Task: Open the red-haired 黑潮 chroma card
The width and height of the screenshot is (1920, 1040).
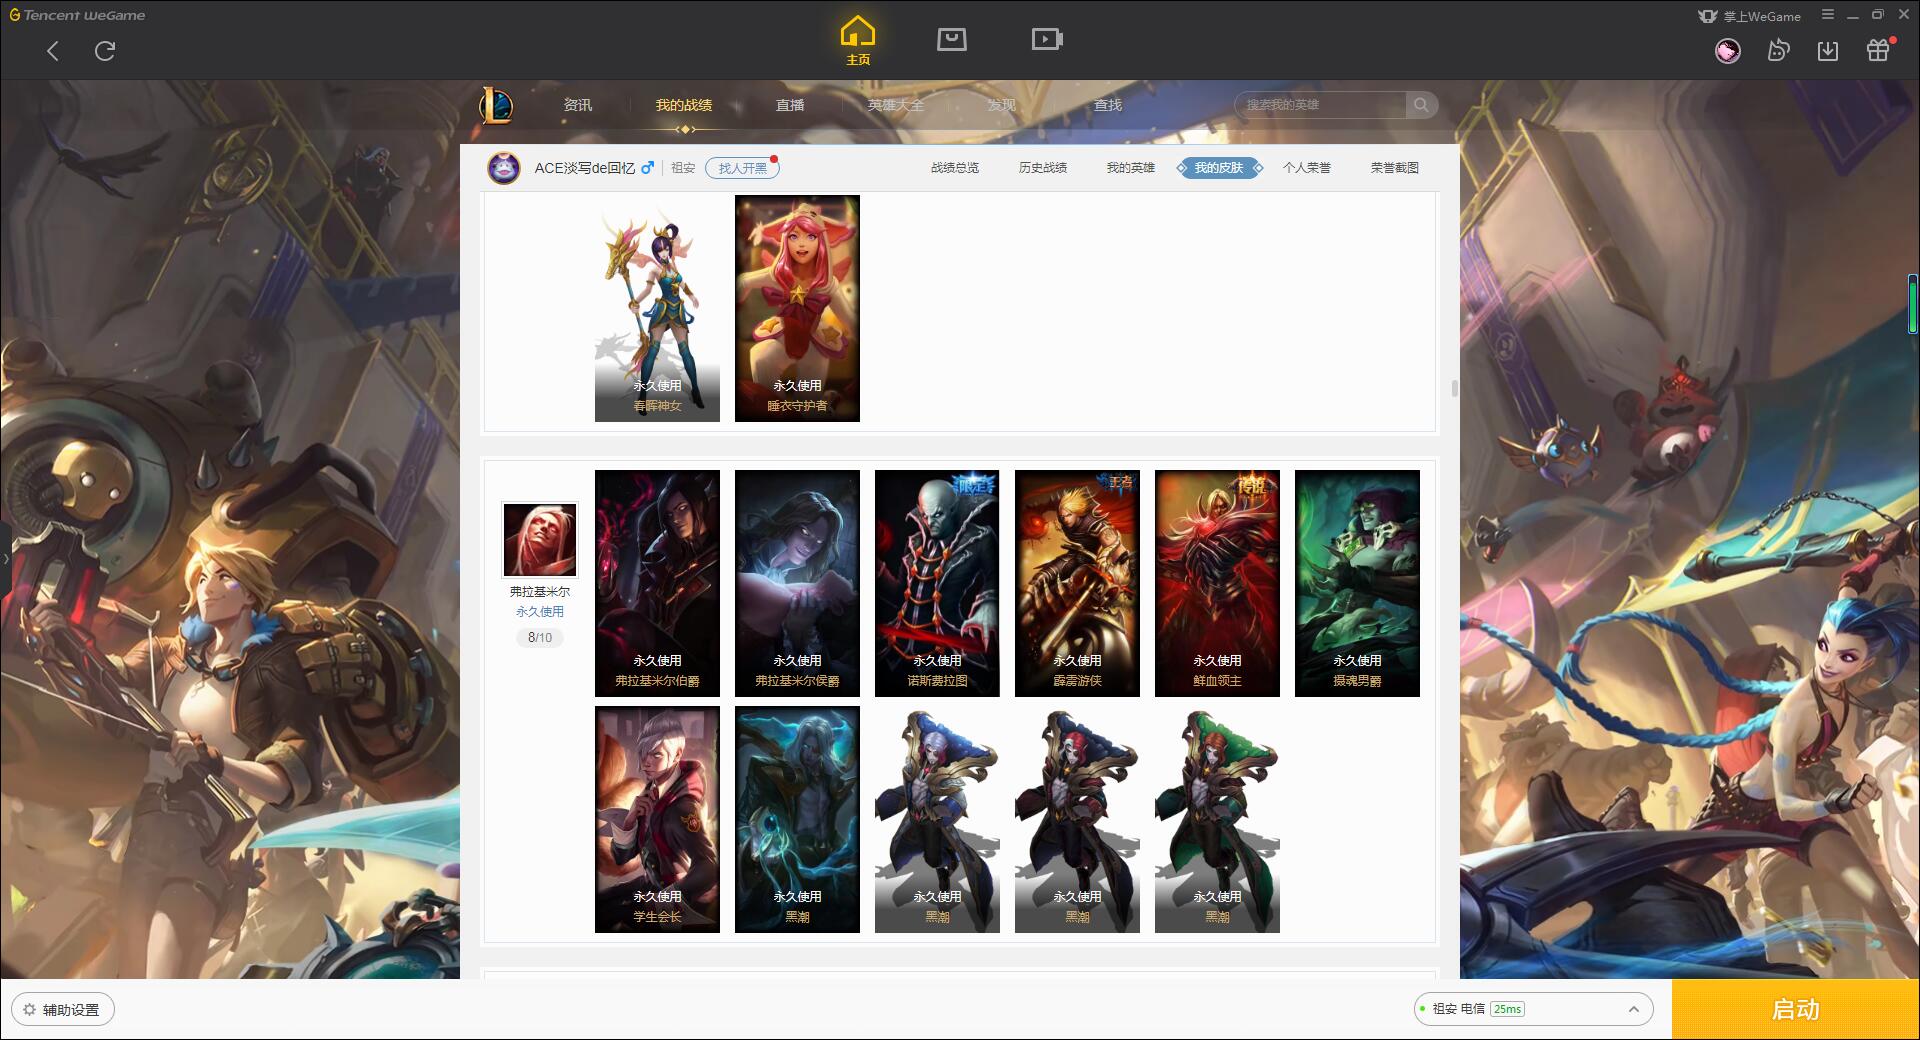Action: [x=1077, y=819]
